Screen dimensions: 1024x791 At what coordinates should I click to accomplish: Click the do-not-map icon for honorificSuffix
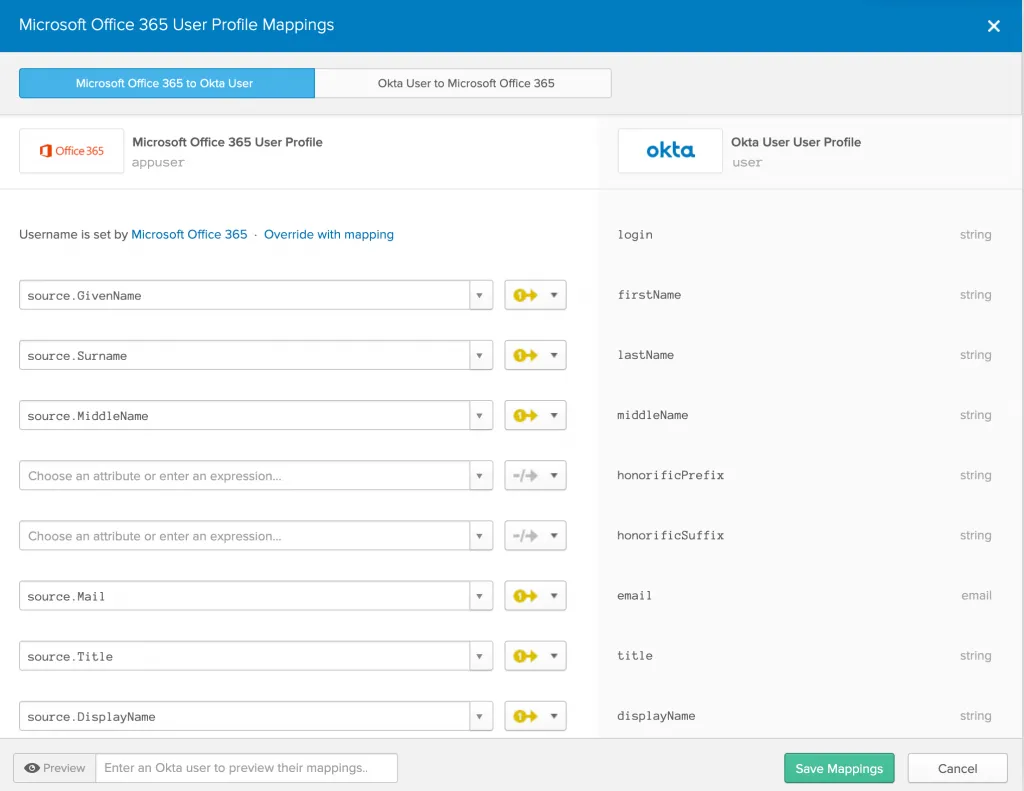pyautogui.click(x=526, y=536)
